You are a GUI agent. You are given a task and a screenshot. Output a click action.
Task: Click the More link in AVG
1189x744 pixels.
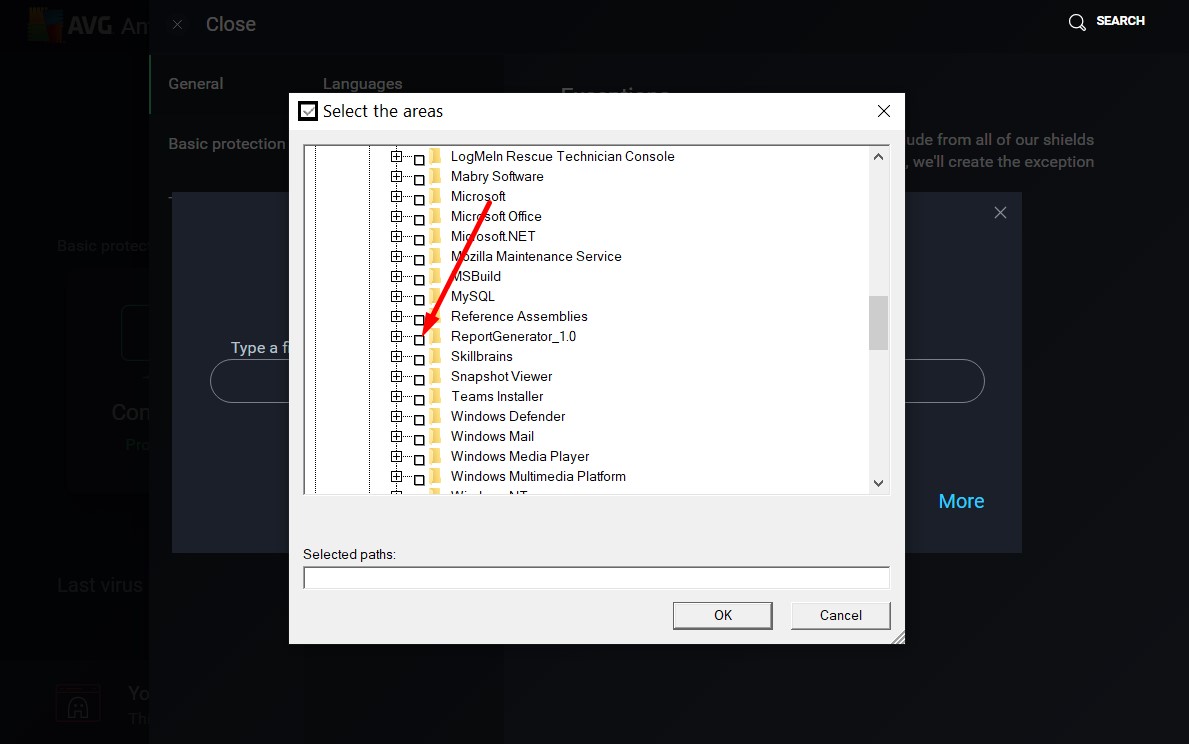point(962,501)
